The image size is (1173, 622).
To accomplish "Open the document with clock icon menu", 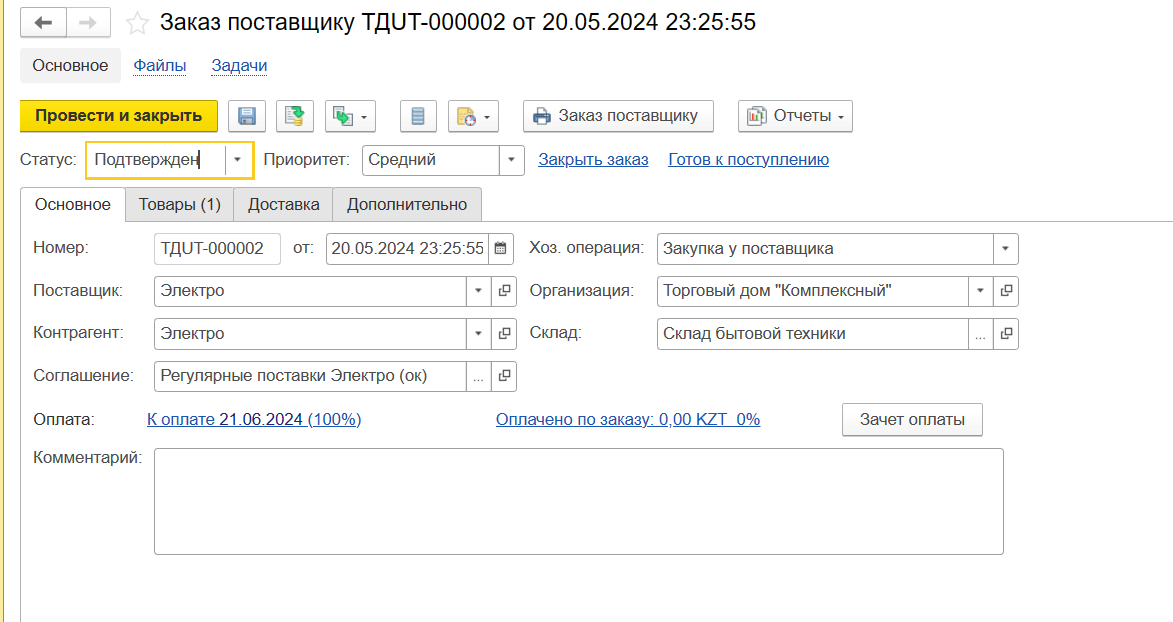I will point(473,116).
